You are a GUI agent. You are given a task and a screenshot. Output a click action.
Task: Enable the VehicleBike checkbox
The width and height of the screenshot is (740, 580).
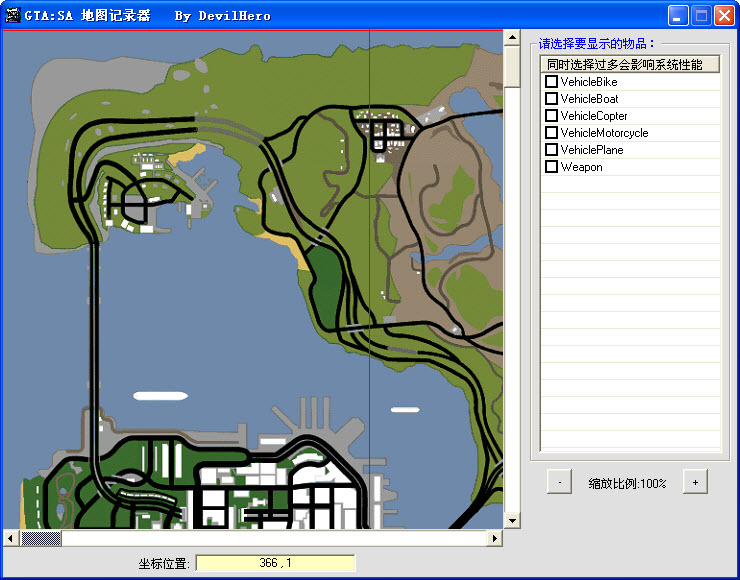551,82
